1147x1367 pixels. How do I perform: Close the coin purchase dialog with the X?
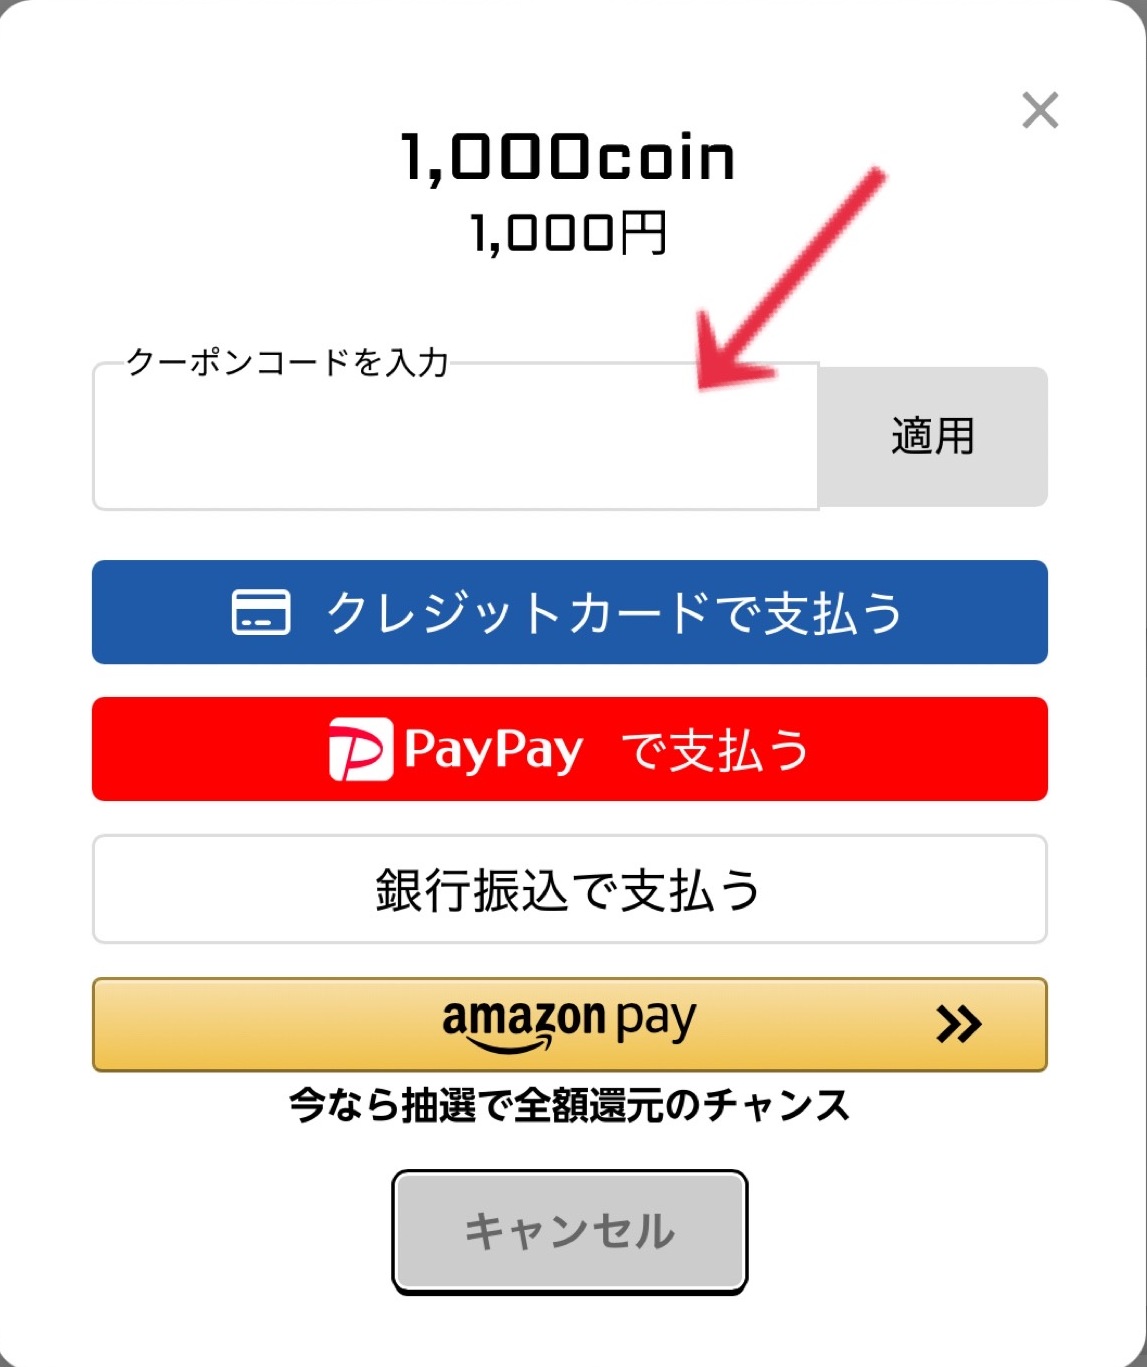[1040, 110]
